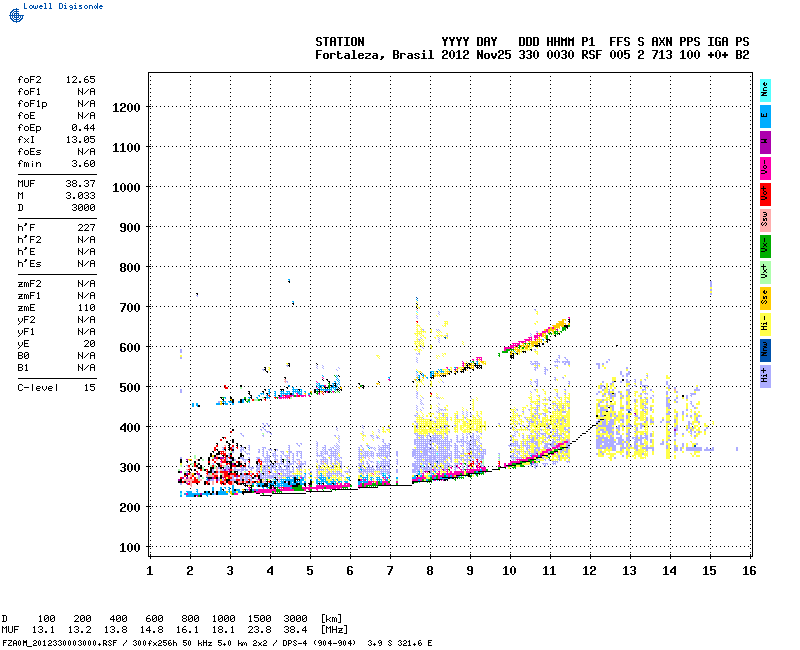Pick the yellow Hi- legend swatch
This screenshot has height=650, width=800.
(765, 324)
